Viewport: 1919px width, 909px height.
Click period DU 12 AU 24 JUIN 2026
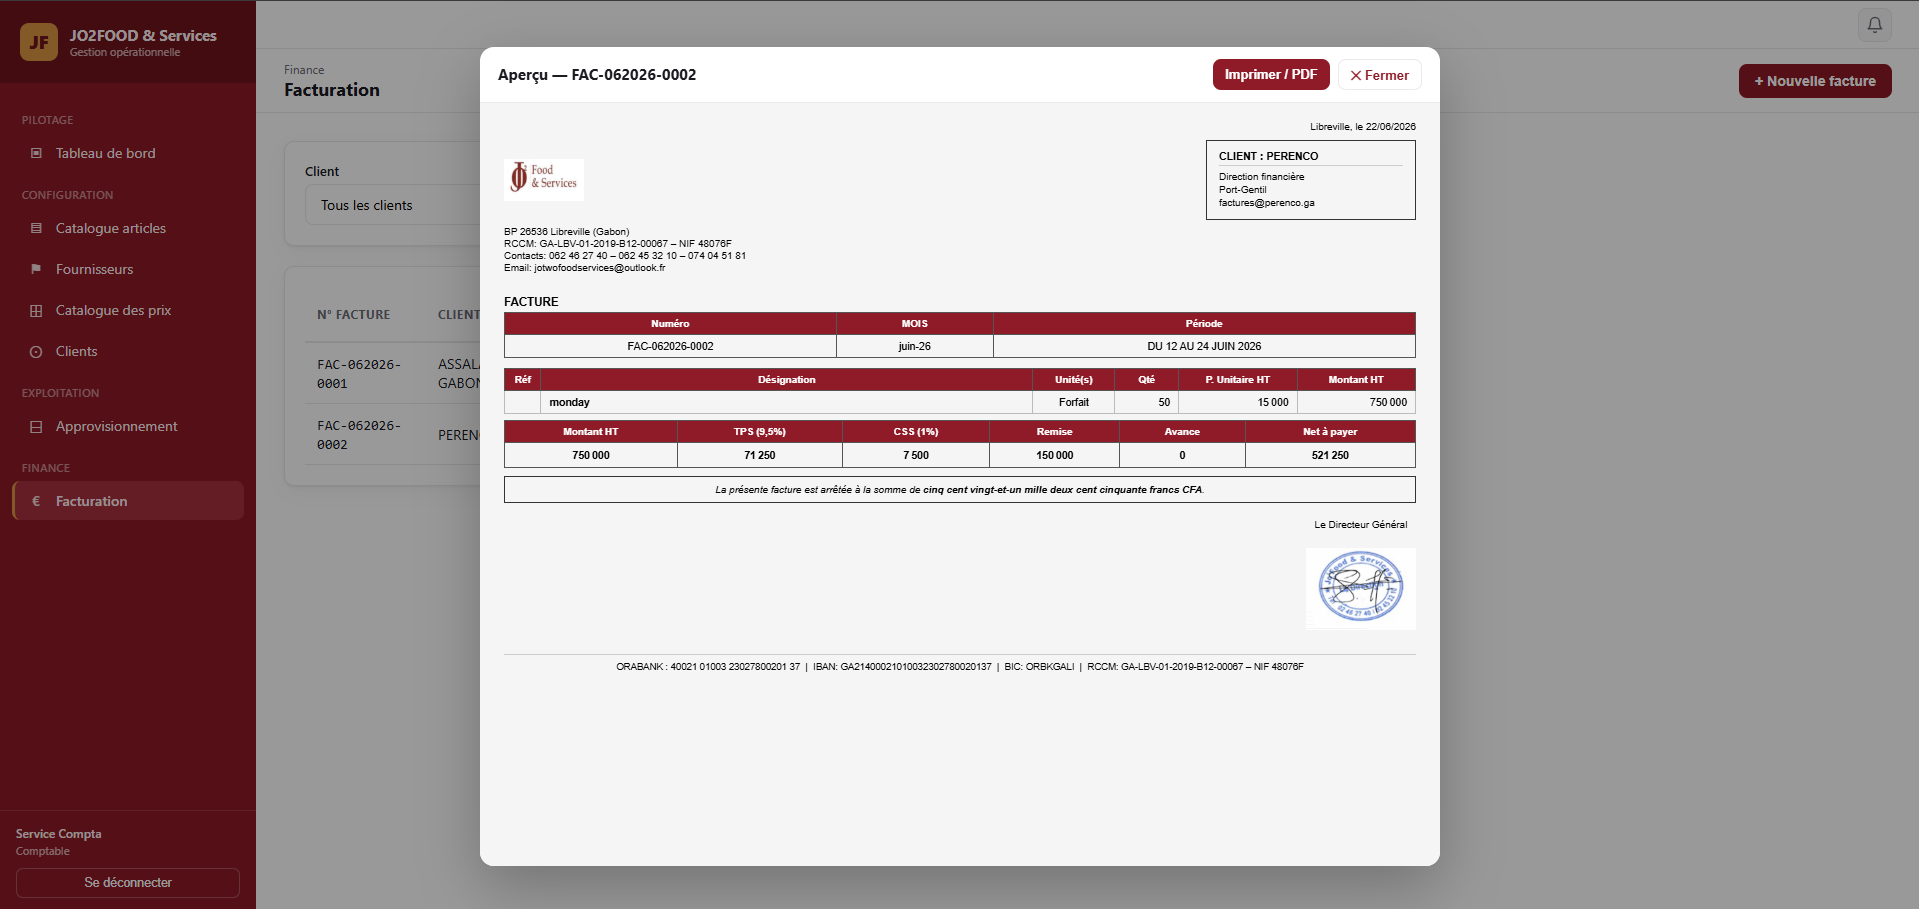click(1204, 346)
